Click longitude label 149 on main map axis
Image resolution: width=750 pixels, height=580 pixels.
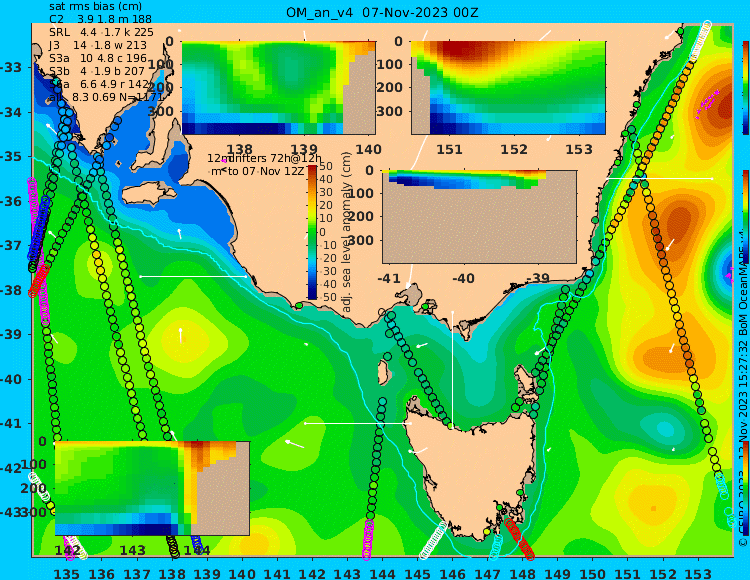click(x=558, y=574)
